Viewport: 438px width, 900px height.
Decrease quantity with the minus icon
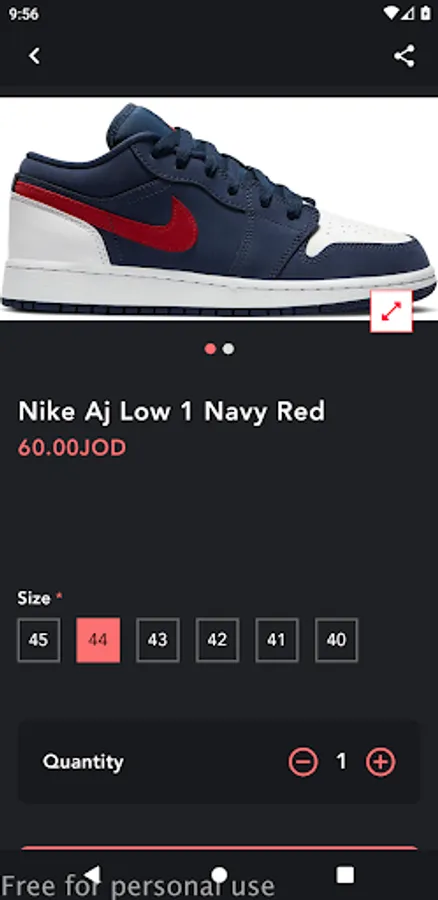[x=303, y=762]
